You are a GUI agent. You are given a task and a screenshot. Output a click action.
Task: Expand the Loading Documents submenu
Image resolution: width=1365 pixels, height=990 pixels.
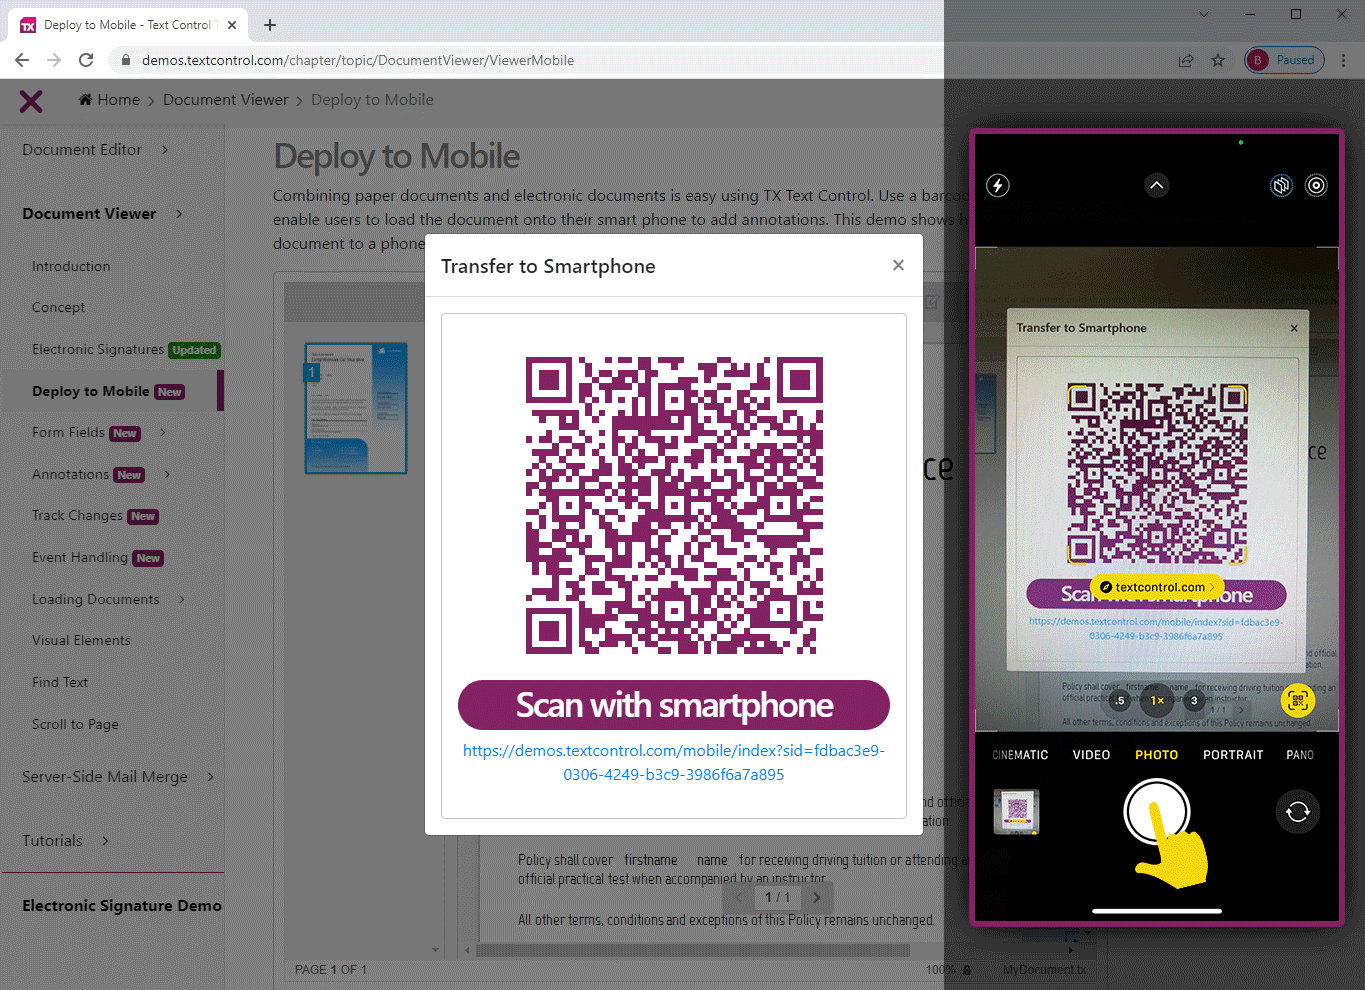tap(182, 599)
